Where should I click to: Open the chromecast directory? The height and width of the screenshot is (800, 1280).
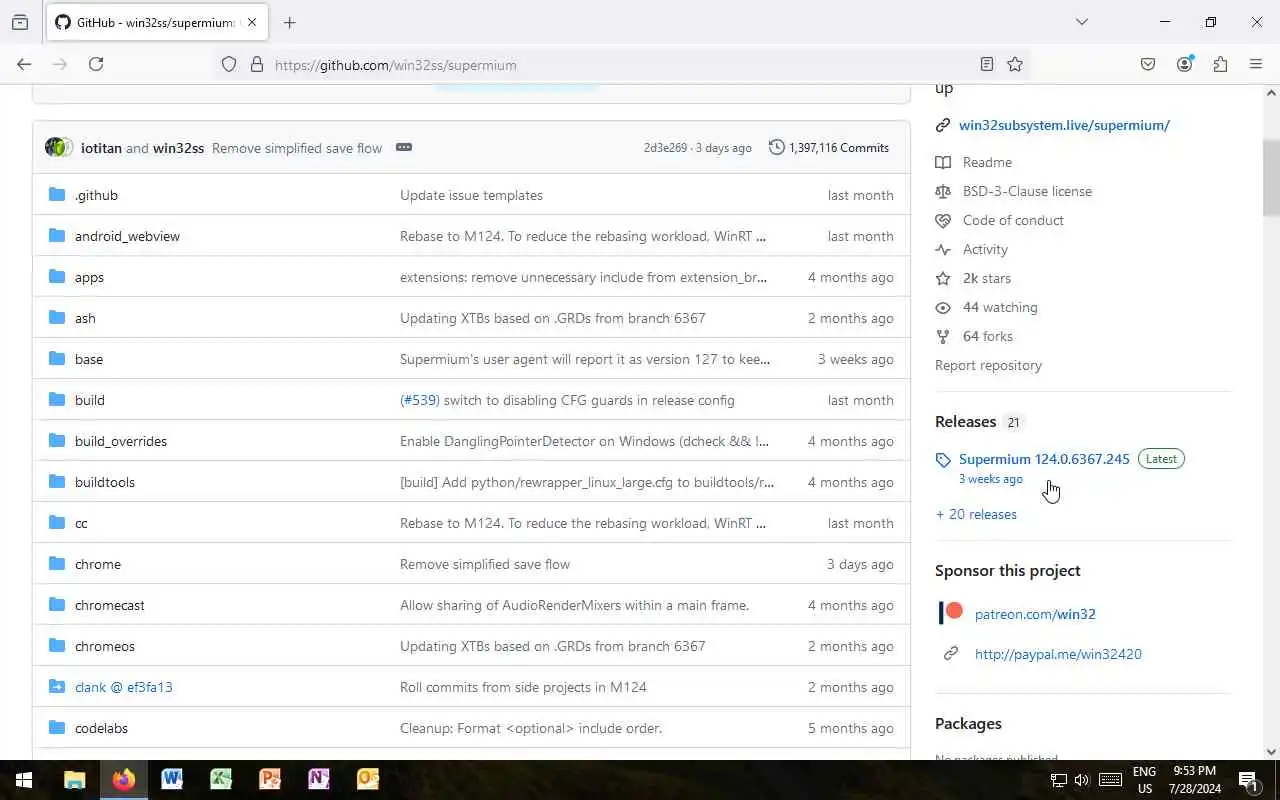click(x=110, y=605)
